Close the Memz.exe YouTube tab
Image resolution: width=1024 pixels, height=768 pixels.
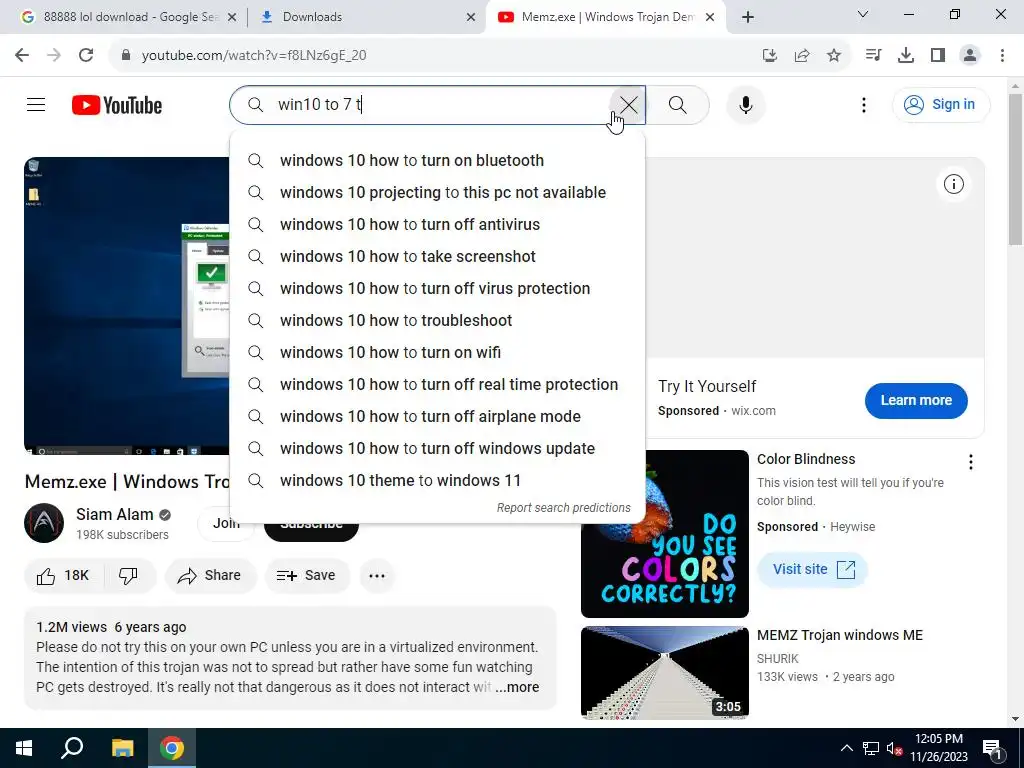coord(710,17)
